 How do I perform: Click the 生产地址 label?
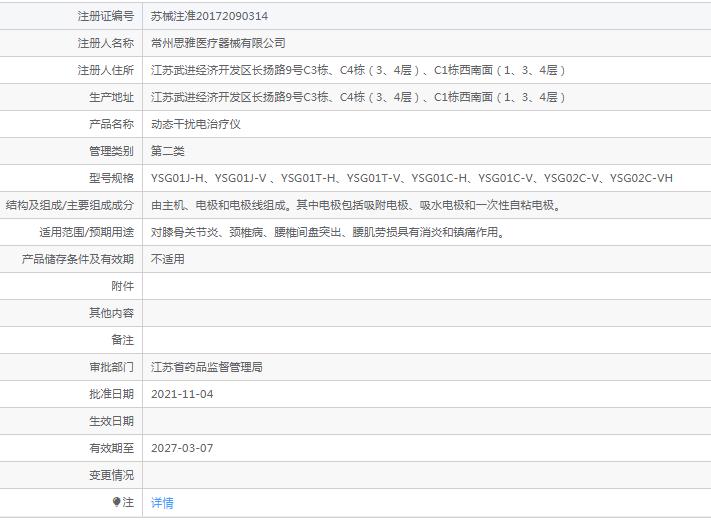(x=112, y=97)
